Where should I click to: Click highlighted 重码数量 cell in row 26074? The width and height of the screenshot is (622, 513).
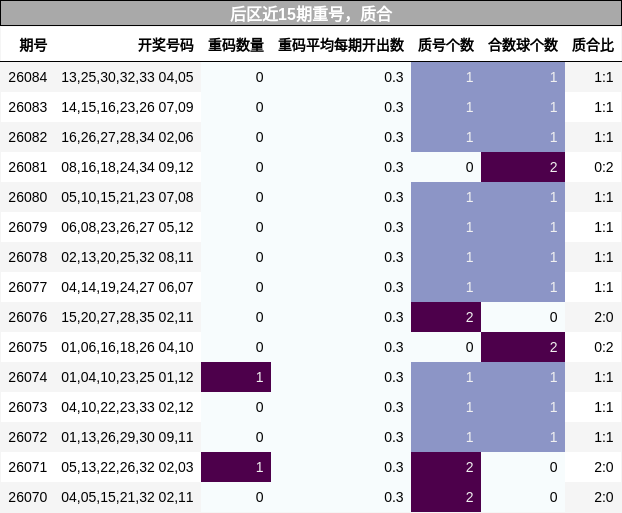click(236, 377)
